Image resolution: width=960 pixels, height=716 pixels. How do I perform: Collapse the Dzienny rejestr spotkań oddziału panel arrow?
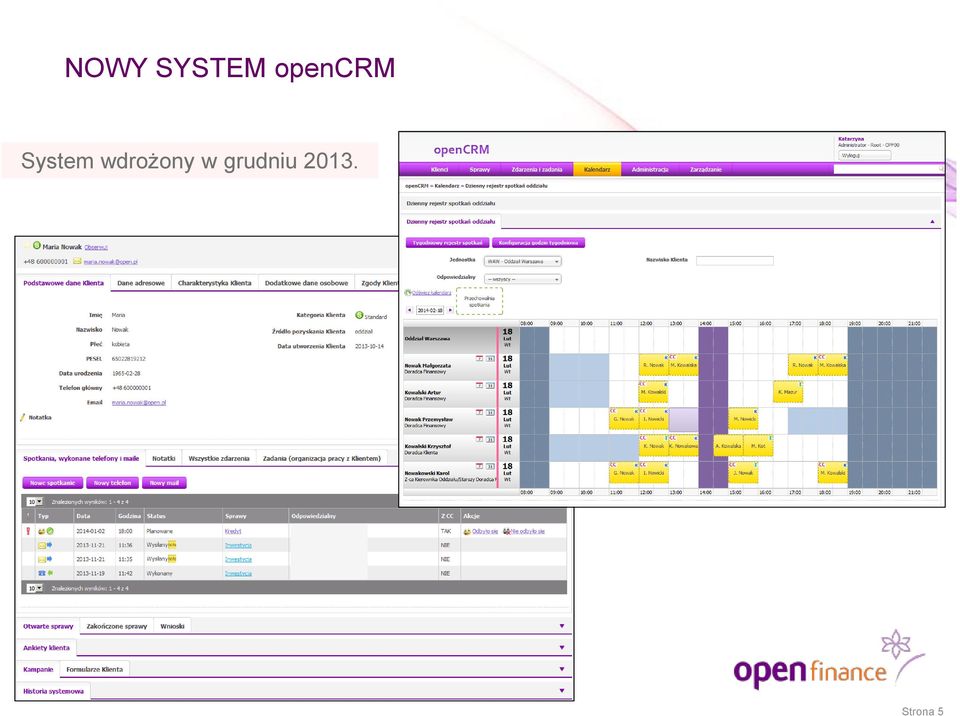tap(932, 222)
